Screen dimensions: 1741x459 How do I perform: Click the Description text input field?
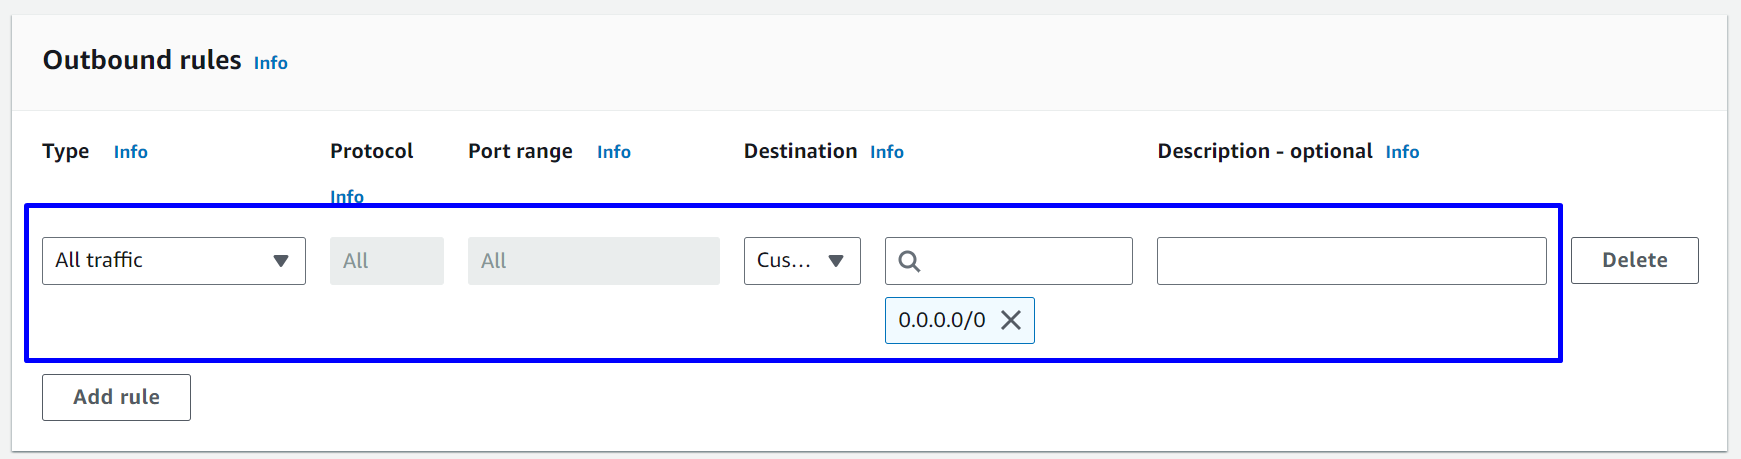(x=1351, y=261)
